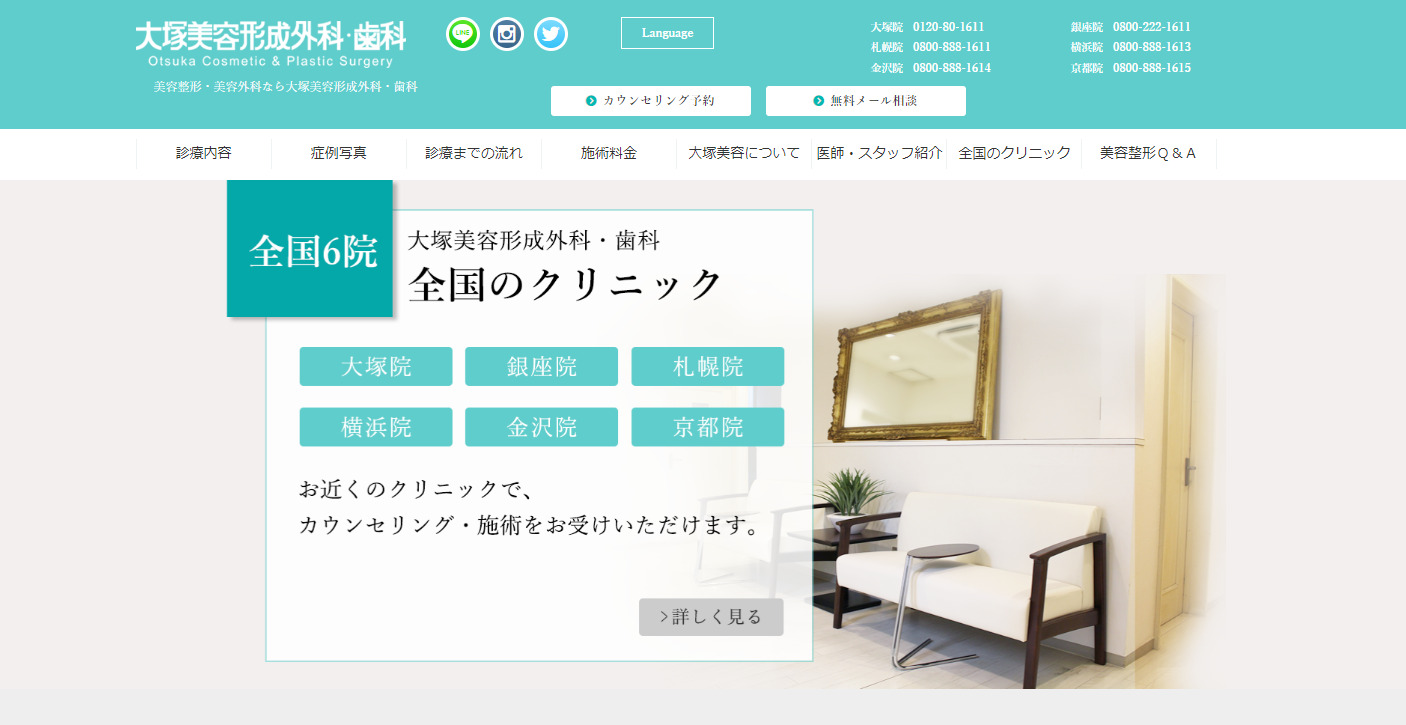The image size is (1406, 725).
Task: Open the 症例写真 menu item
Action: tap(337, 153)
